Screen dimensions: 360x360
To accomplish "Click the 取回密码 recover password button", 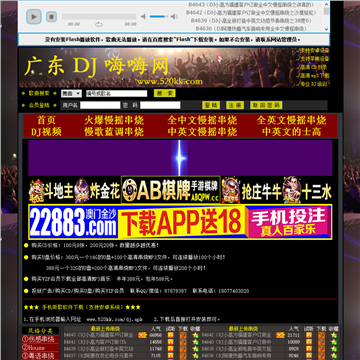I will pos(266,105).
